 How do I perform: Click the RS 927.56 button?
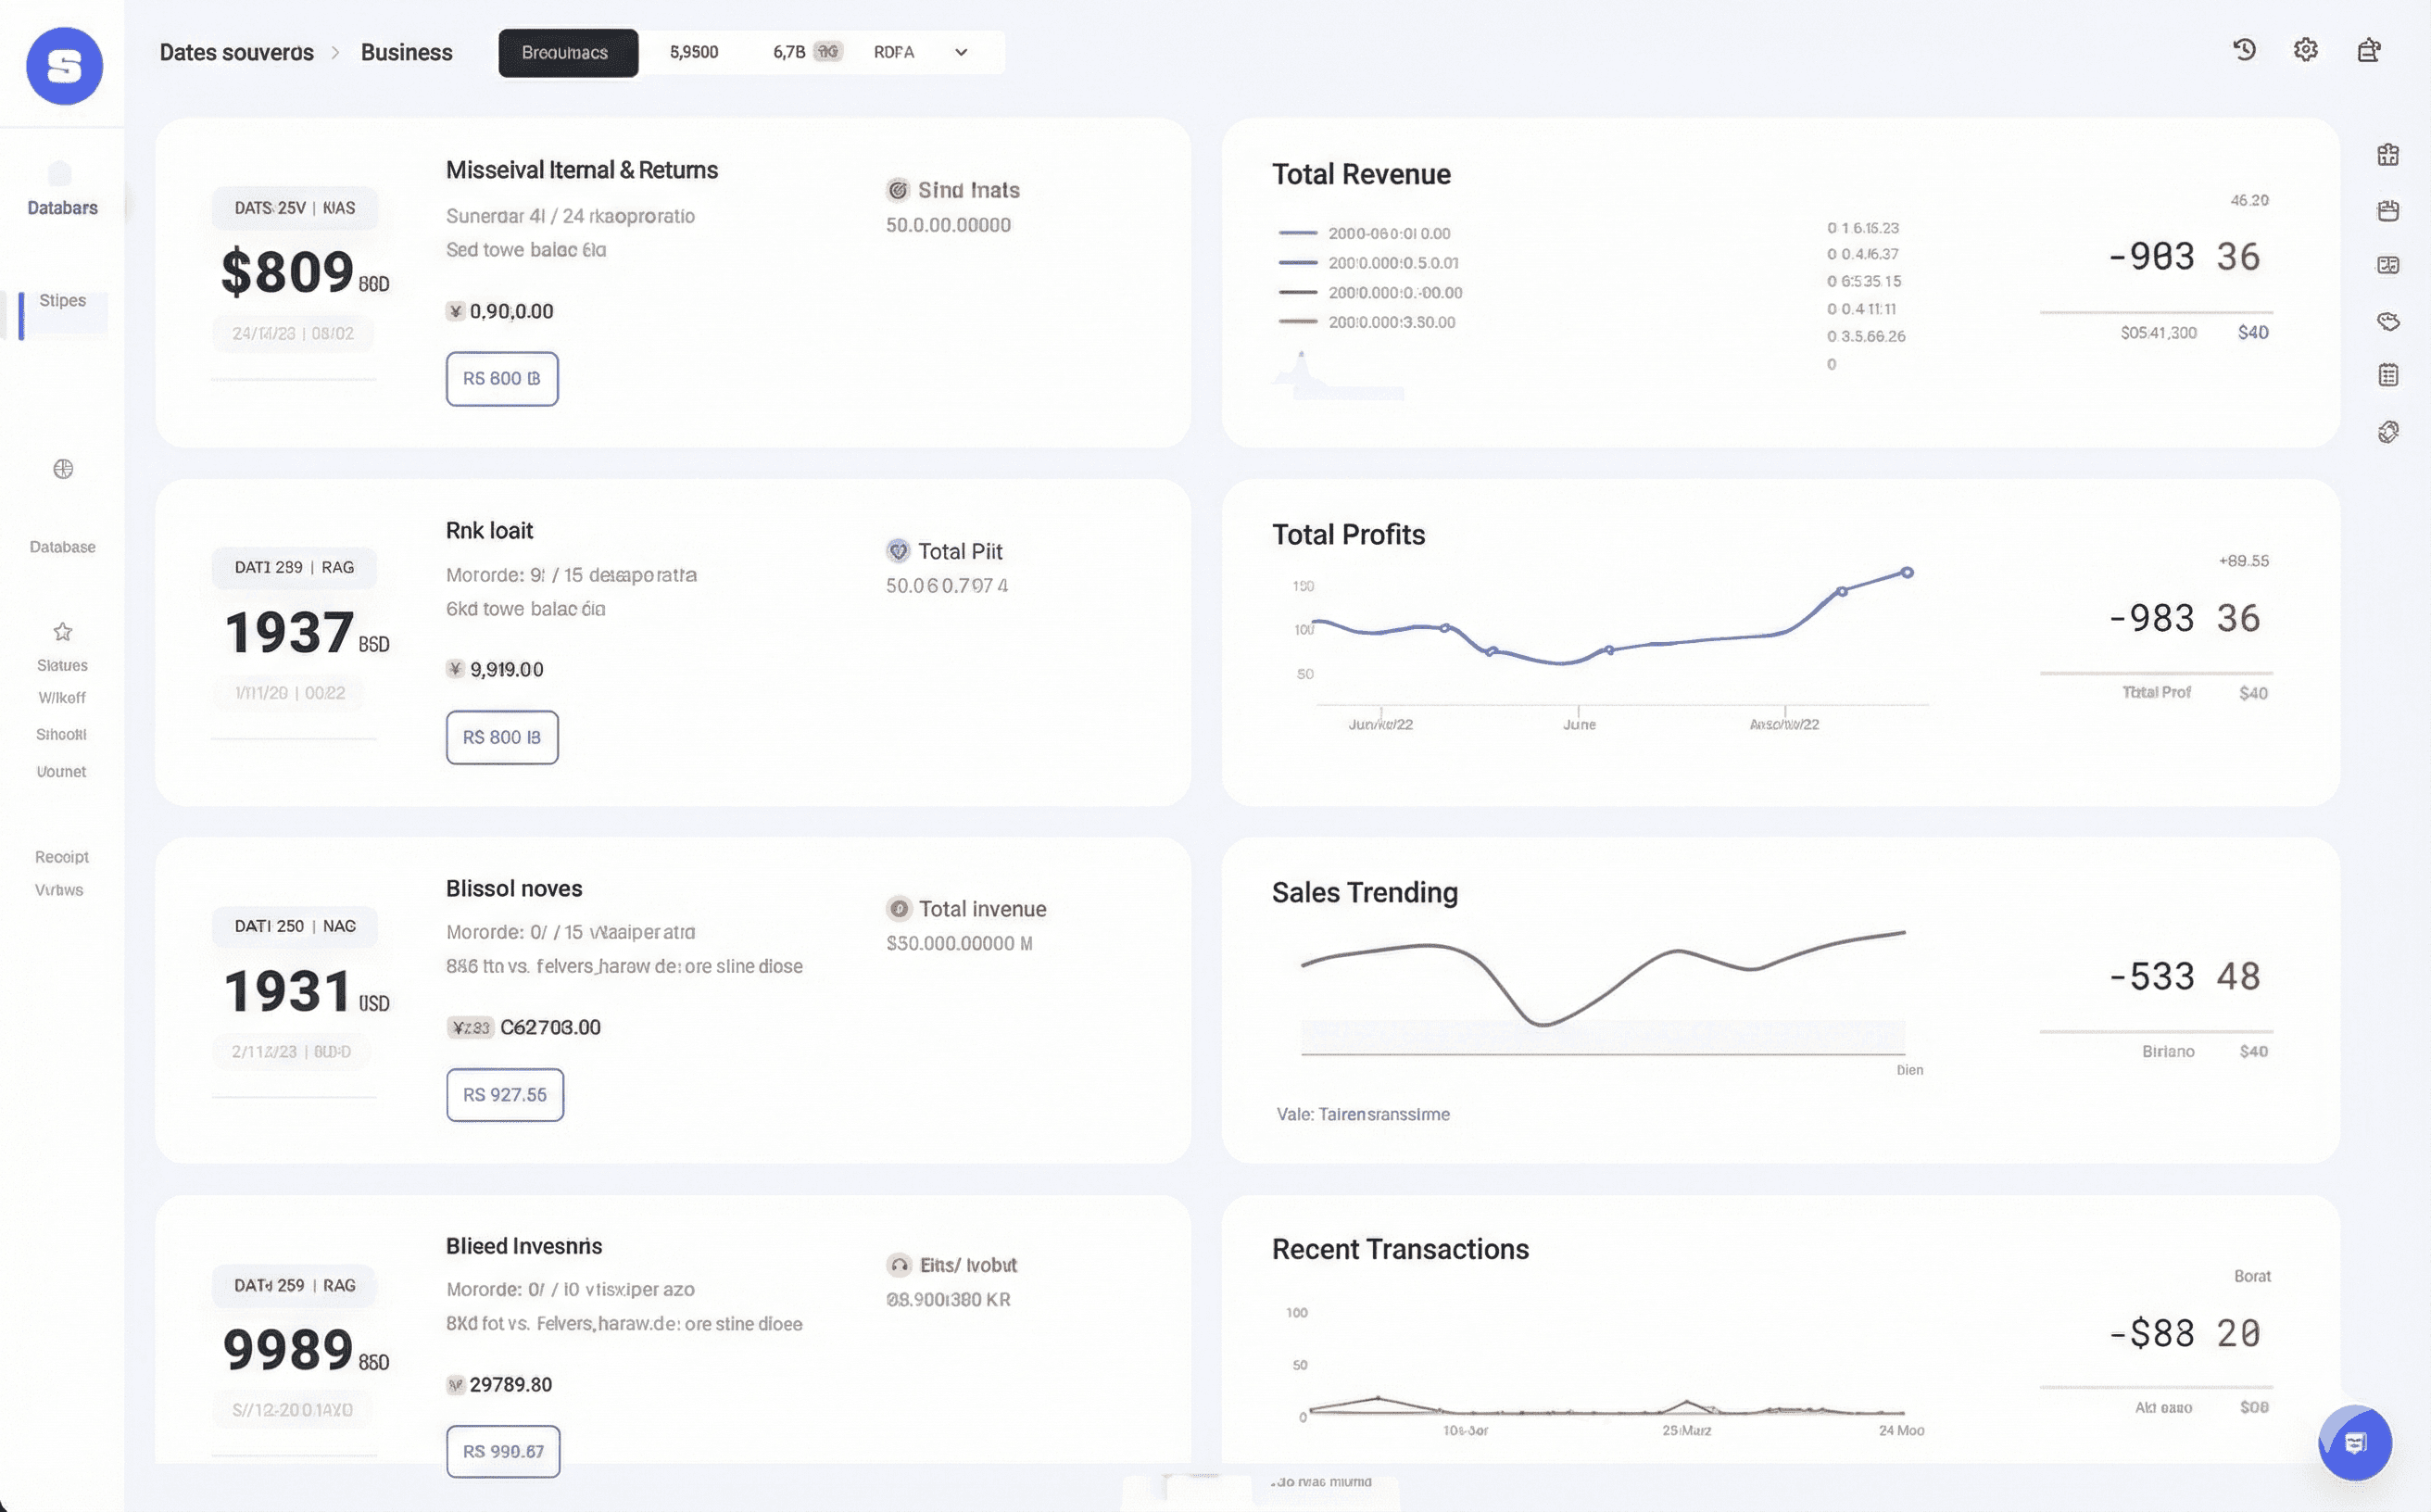point(505,1095)
